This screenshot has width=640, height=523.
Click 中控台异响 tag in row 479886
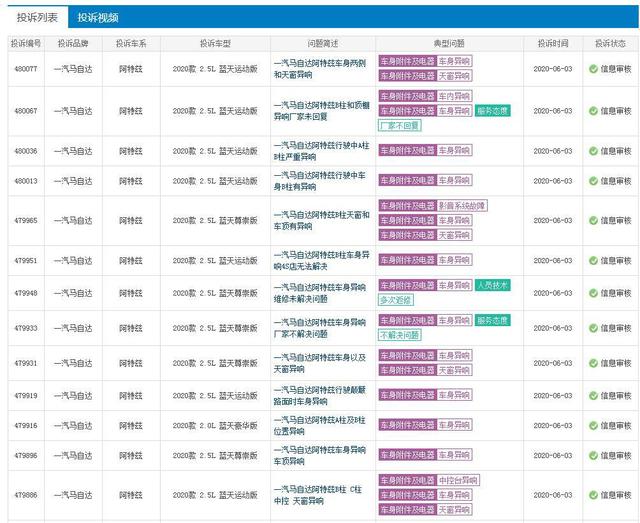click(458, 480)
